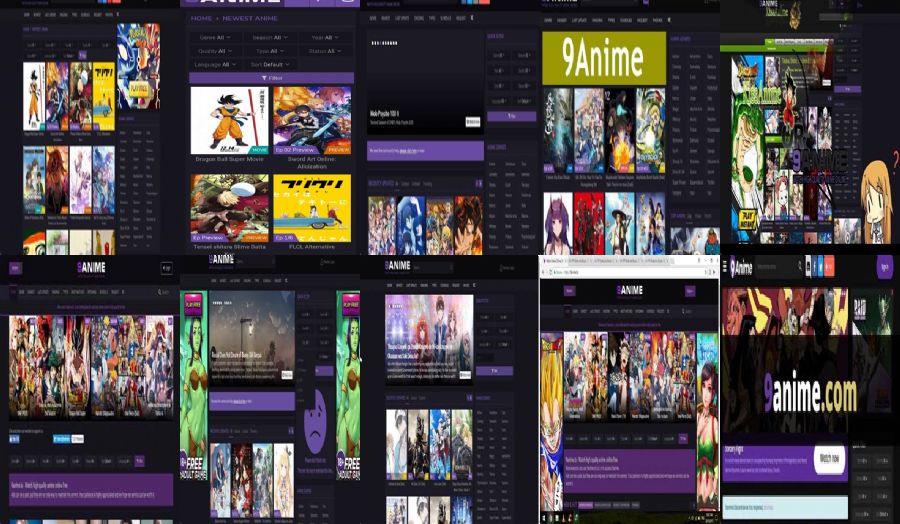Viewport: 900px width, 524px height.
Task: Open Dragon Ball Super Movie thumbnail
Action: 229,121
